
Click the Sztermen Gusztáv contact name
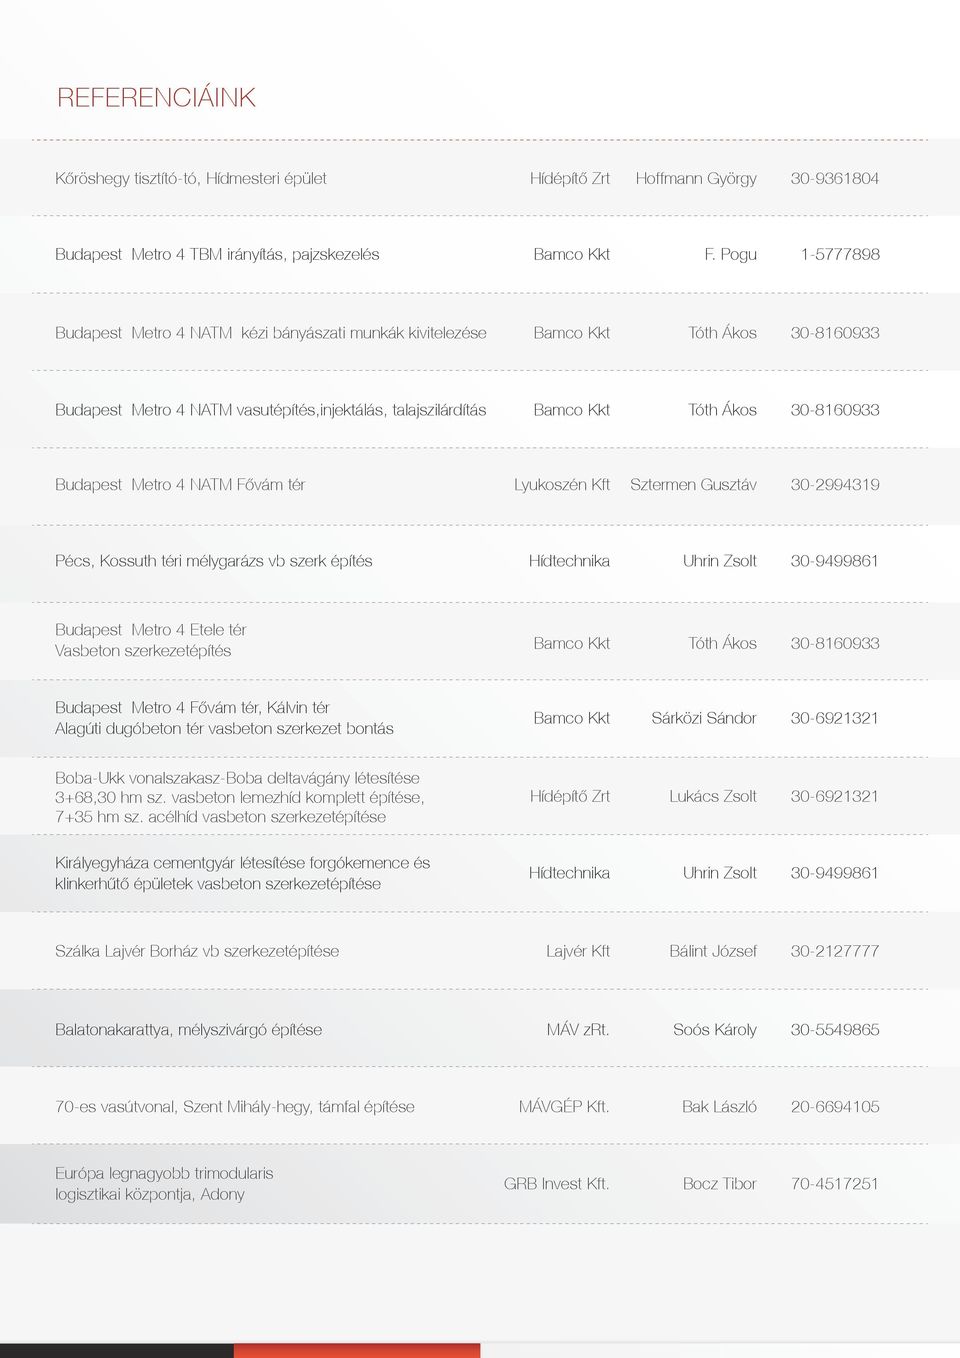click(693, 485)
